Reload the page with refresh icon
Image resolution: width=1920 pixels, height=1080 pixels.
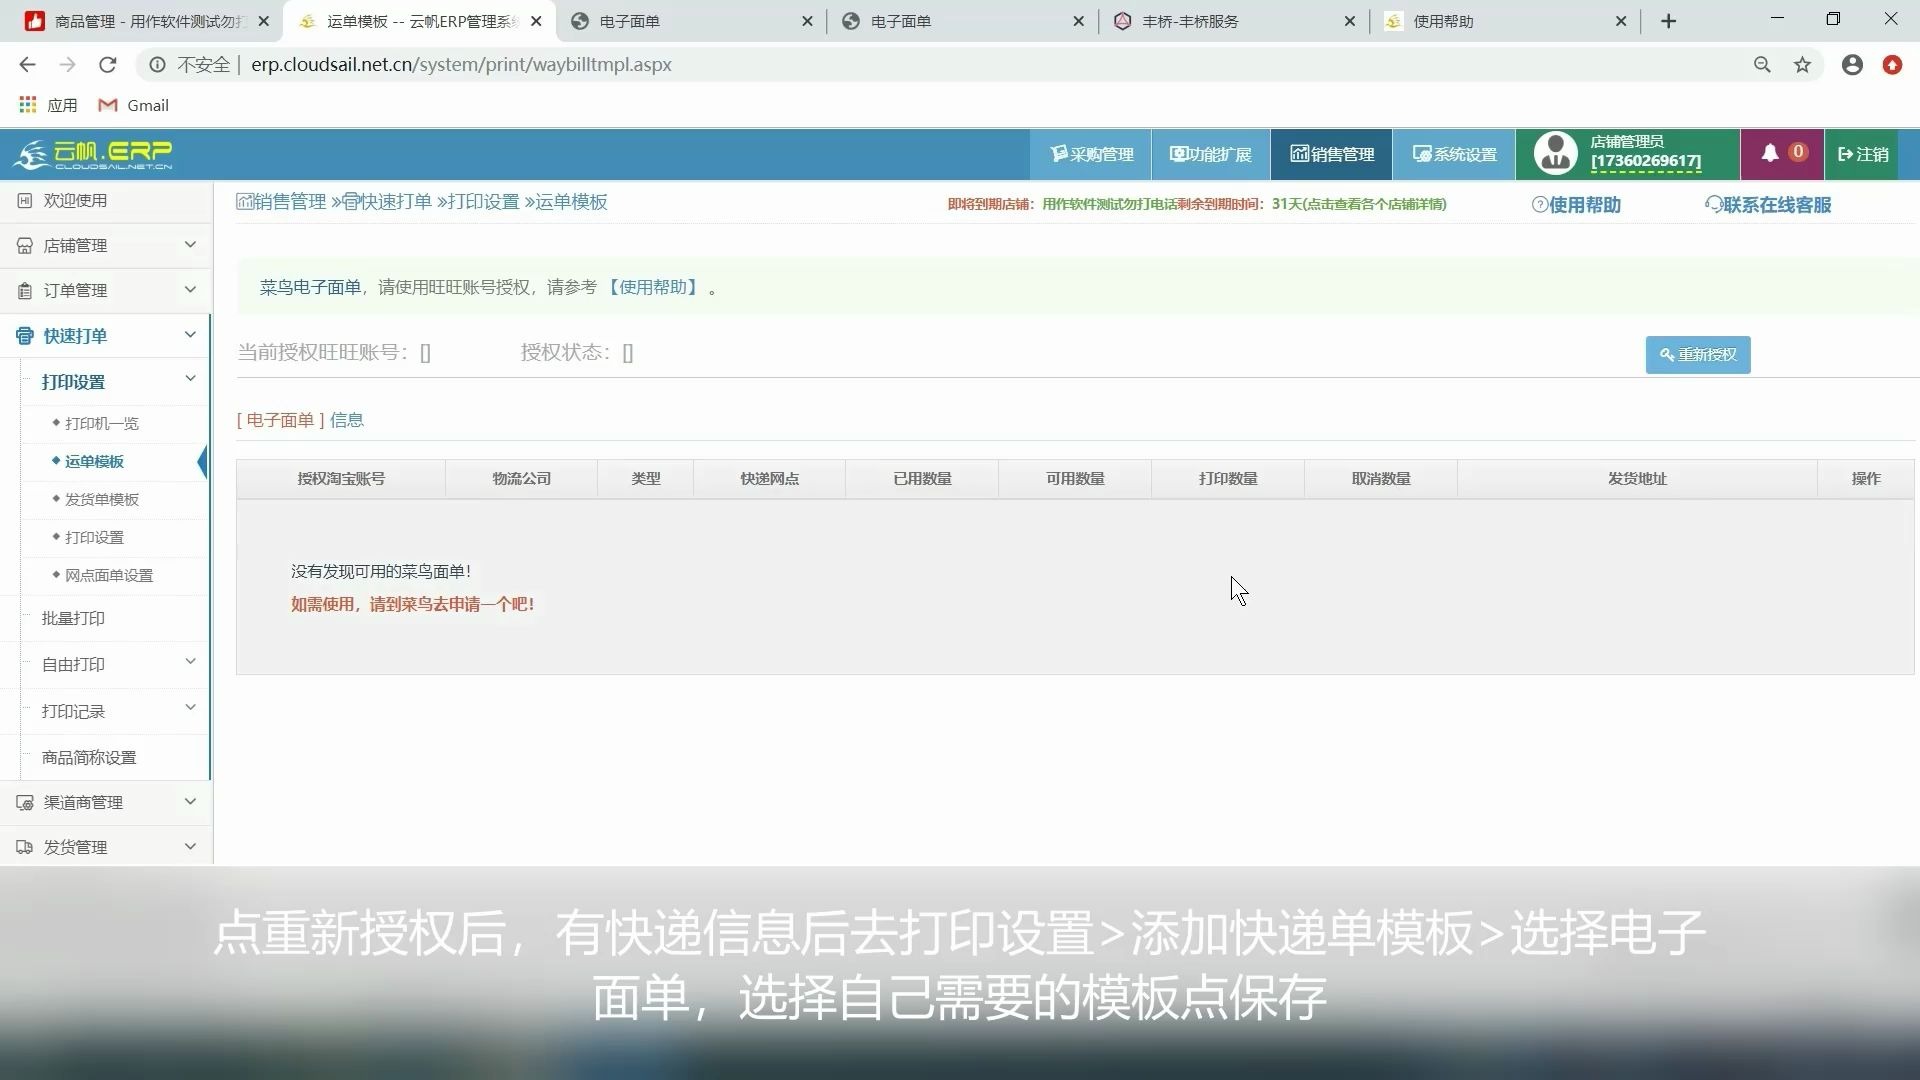click(108, 65)
